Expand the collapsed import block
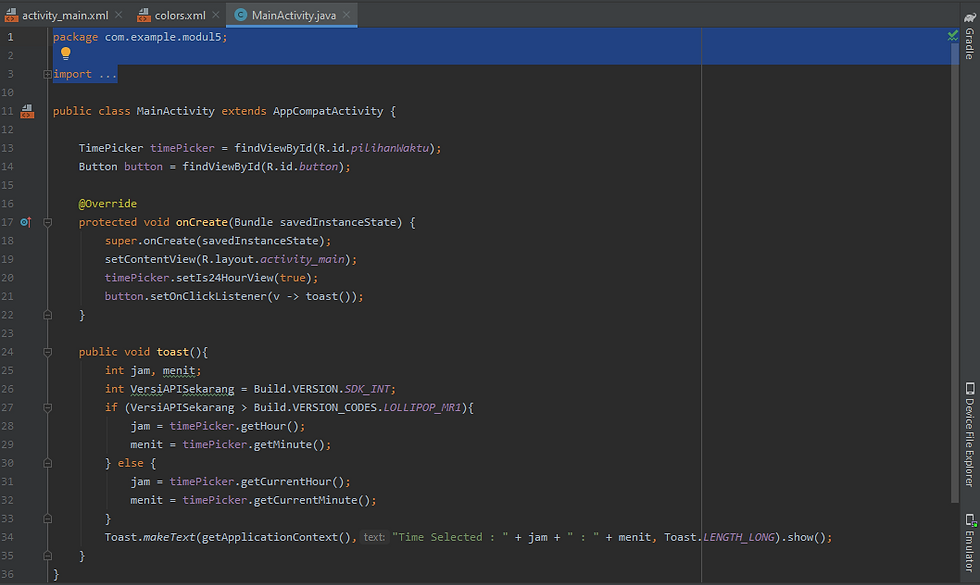The height and width of the screenshot is (585, 980). [x=48, y=74]
